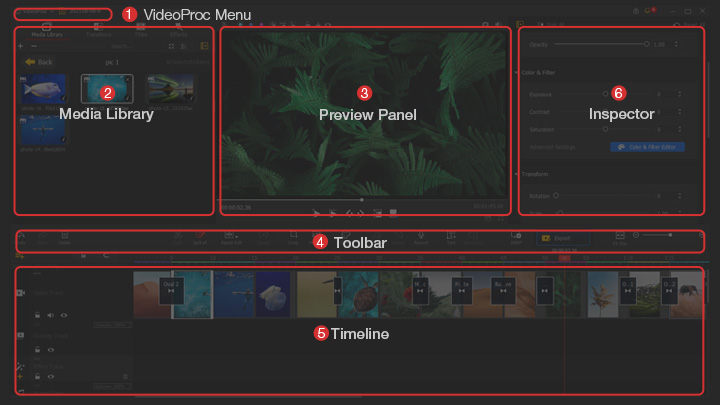The width and height of the screenshot is (720, 405).
Task: Toggle Video Track visibility eye
Action: pos(64,315)
